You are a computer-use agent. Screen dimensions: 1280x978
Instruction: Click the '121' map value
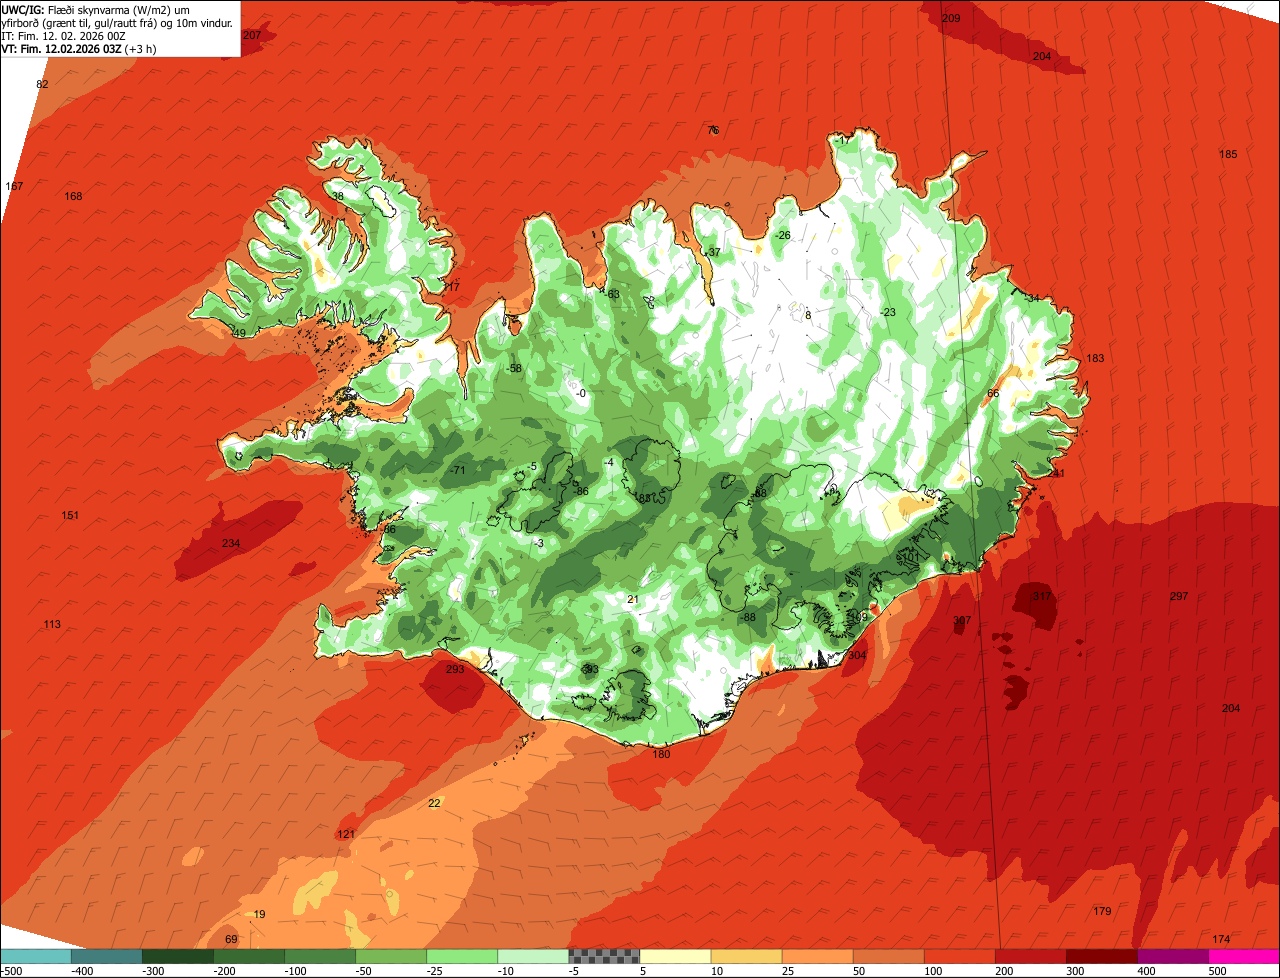coord(346,834)
